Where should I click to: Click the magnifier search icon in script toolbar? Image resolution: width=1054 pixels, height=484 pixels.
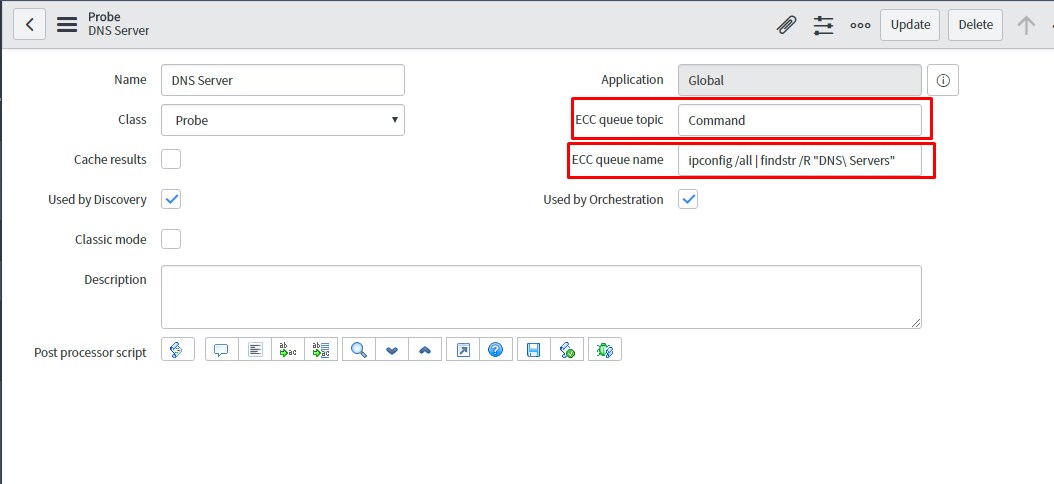click(358, 349)
